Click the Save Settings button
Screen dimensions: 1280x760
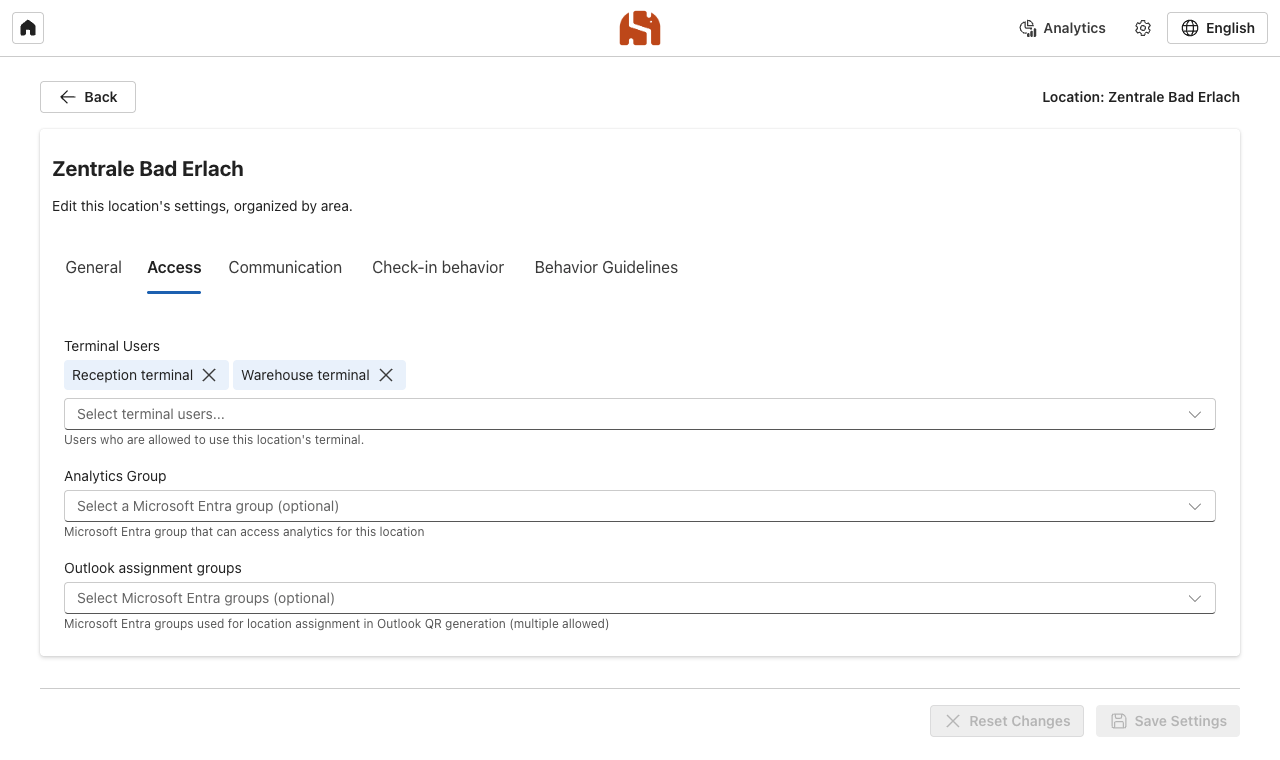click(x=1168, y=721)
